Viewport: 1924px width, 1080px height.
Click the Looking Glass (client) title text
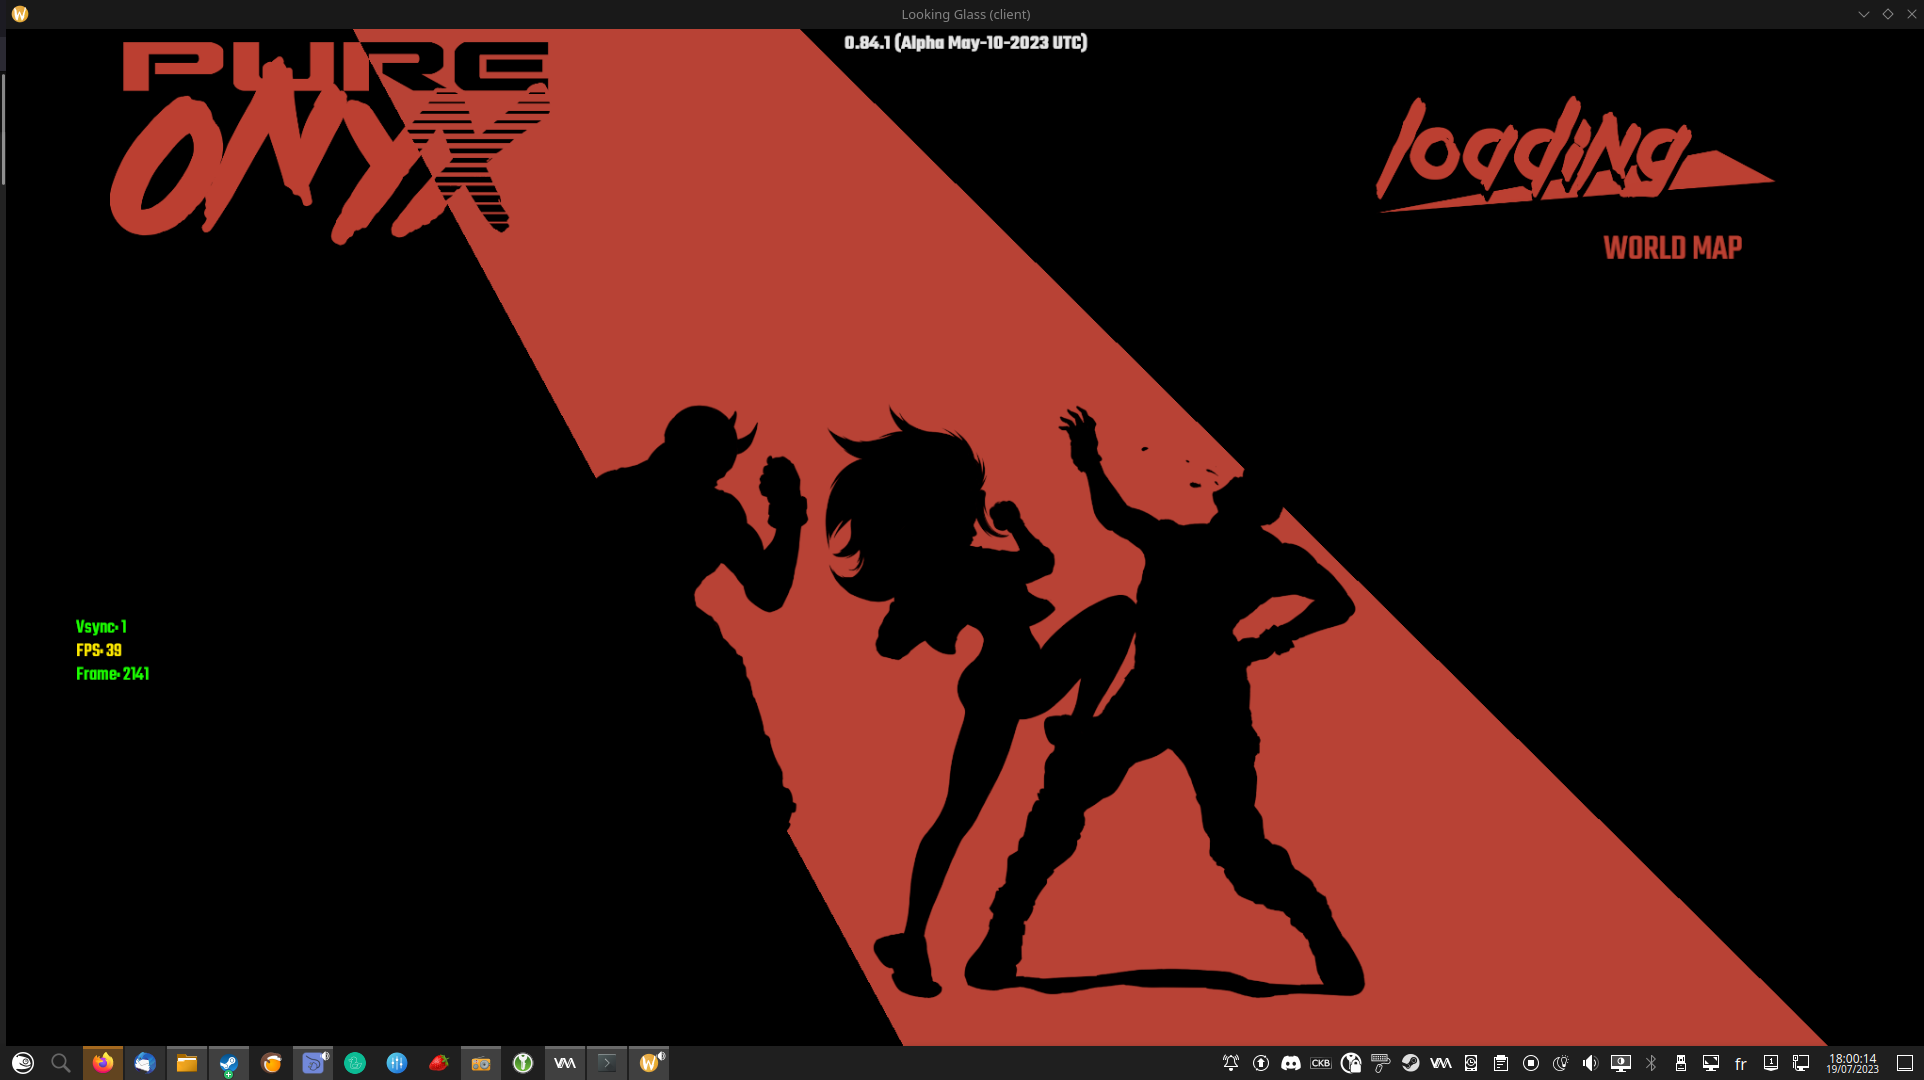[965, 14]
